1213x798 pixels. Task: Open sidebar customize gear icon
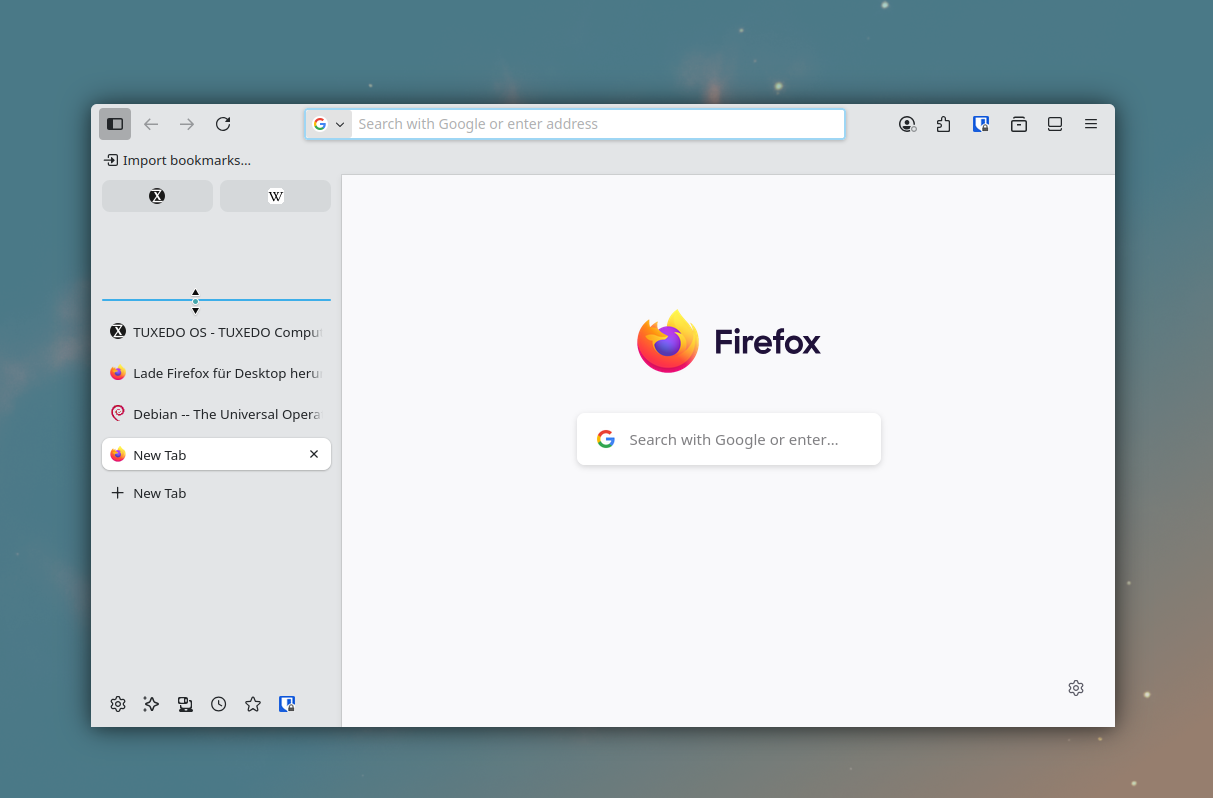coord(118,704)
